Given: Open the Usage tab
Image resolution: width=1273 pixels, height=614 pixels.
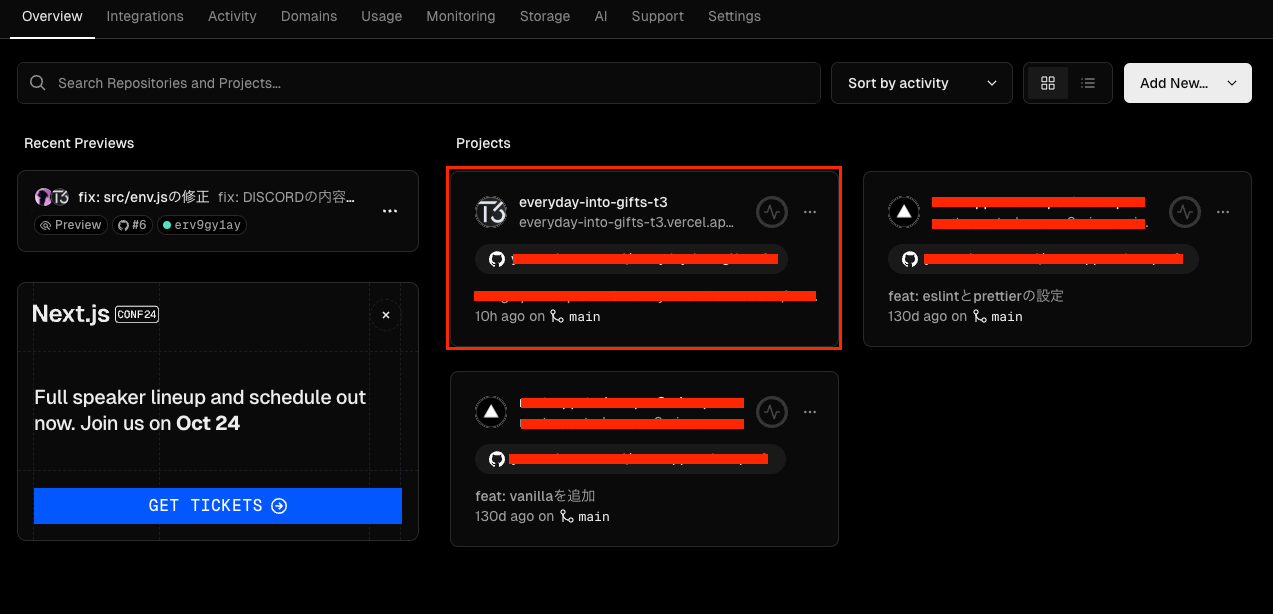Looking at the screenshot, I should 381,16.
